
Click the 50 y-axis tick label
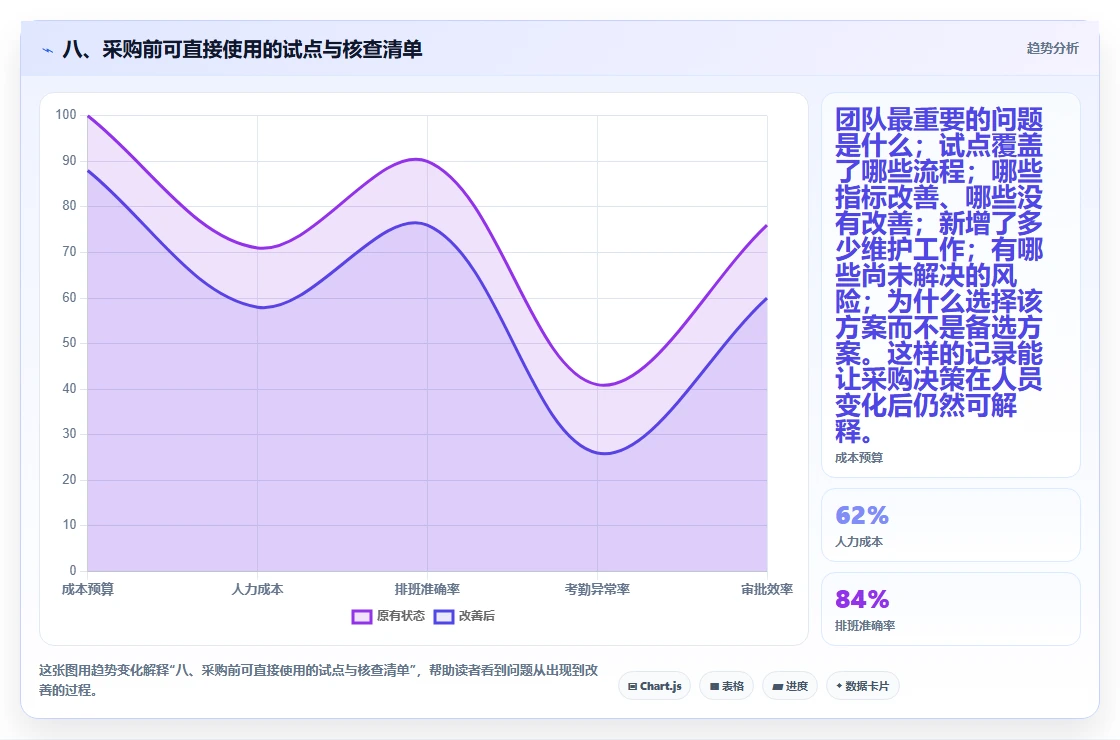pos(69,343)
